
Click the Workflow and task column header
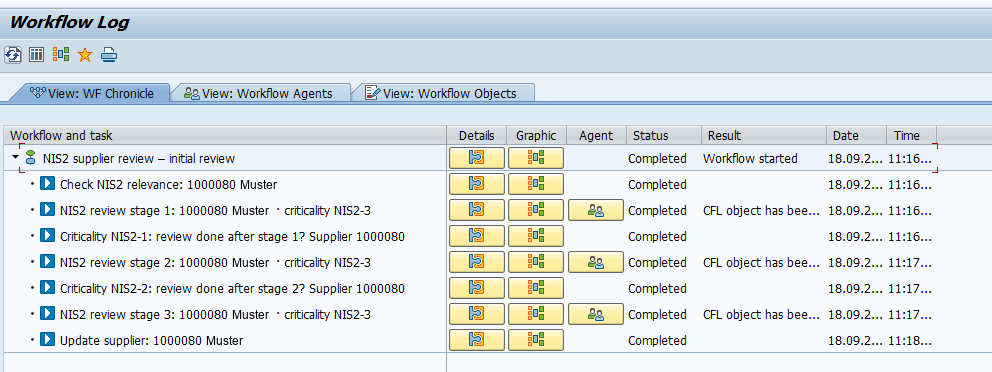pyautogui.click(x=225, y=135)
